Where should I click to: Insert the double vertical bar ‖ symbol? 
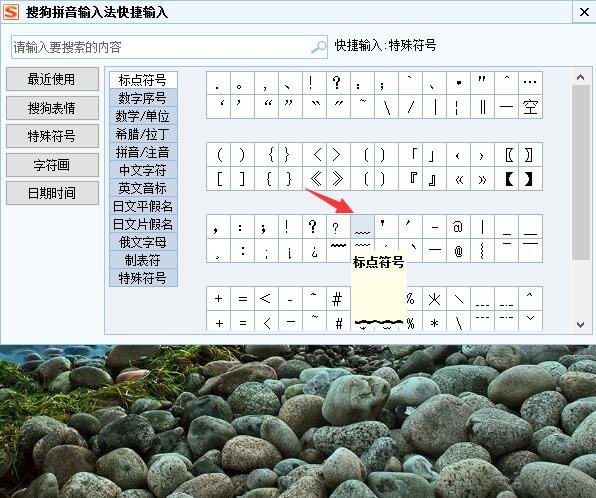(x=482, y=107)
